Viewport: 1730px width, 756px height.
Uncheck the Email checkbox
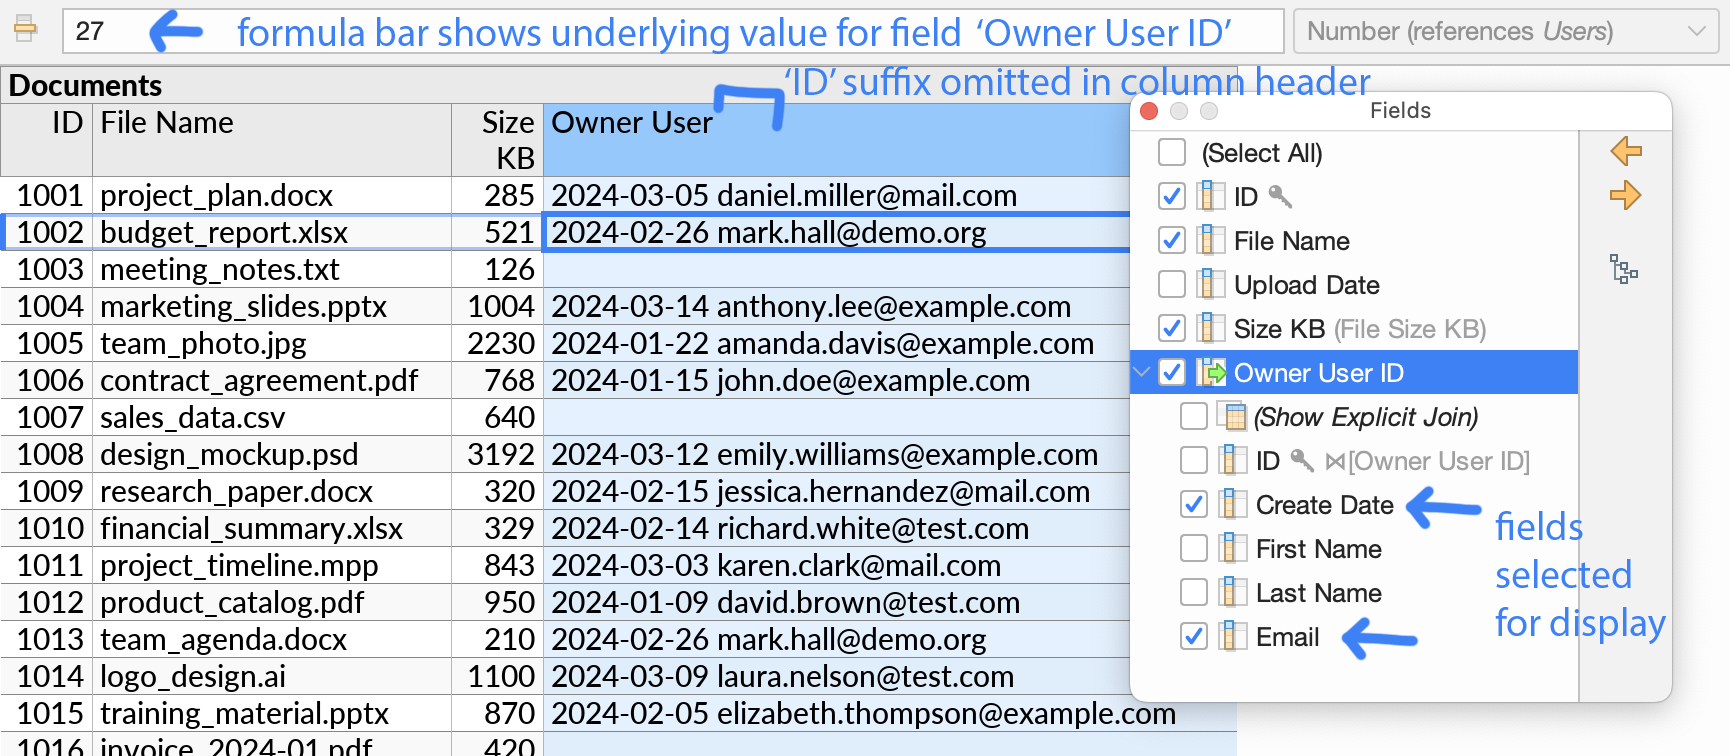1194,636
